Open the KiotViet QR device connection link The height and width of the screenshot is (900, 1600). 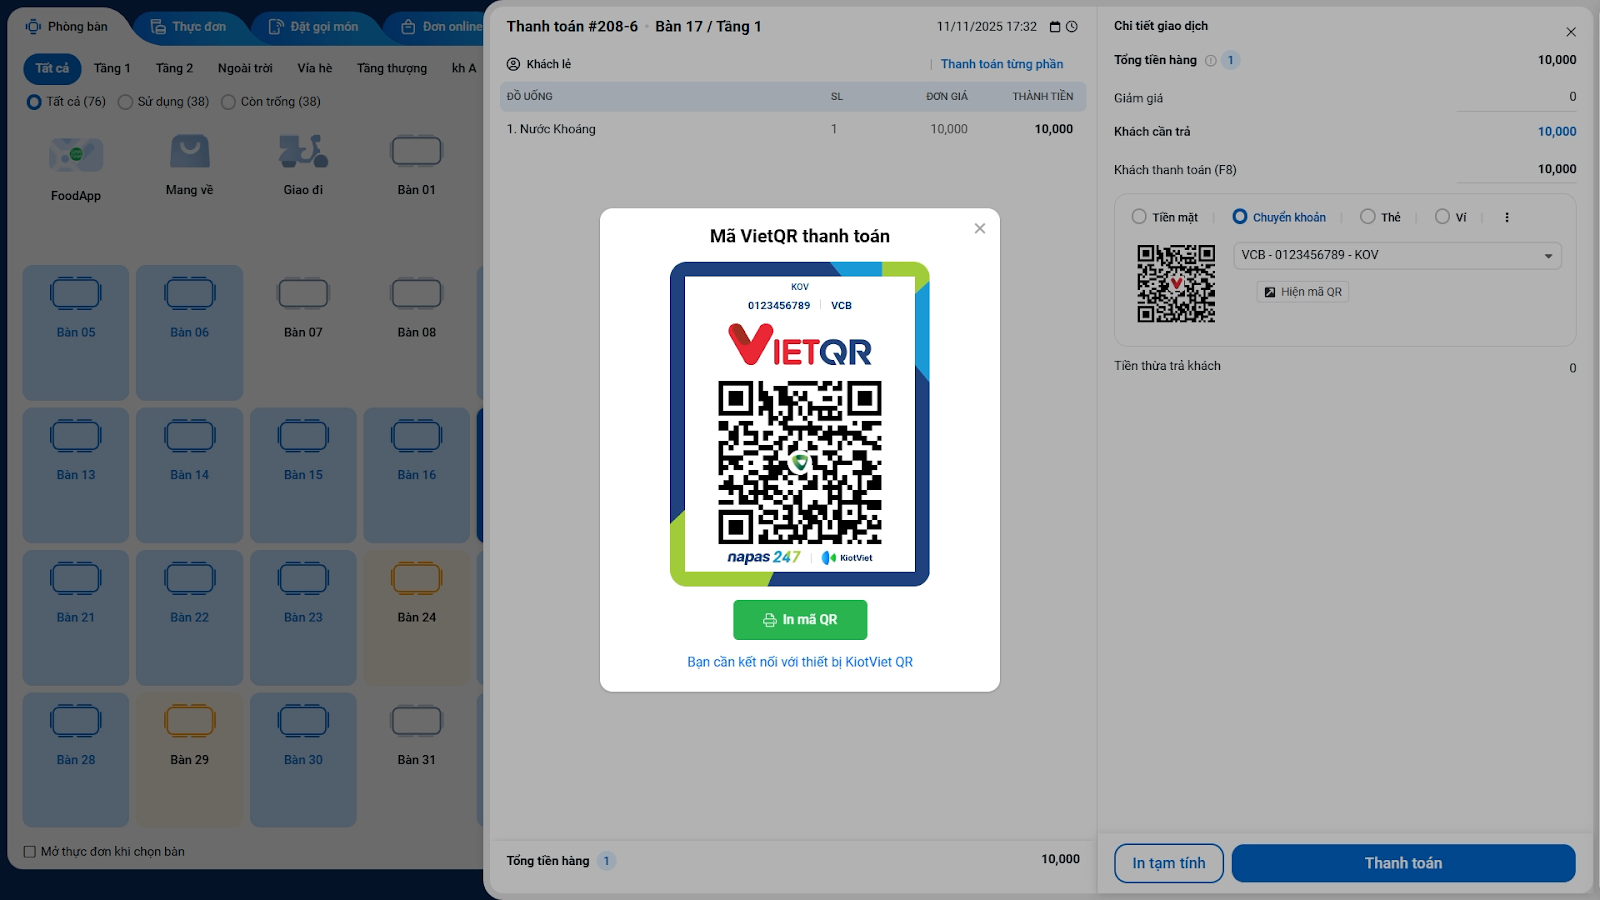click(800, 662)
